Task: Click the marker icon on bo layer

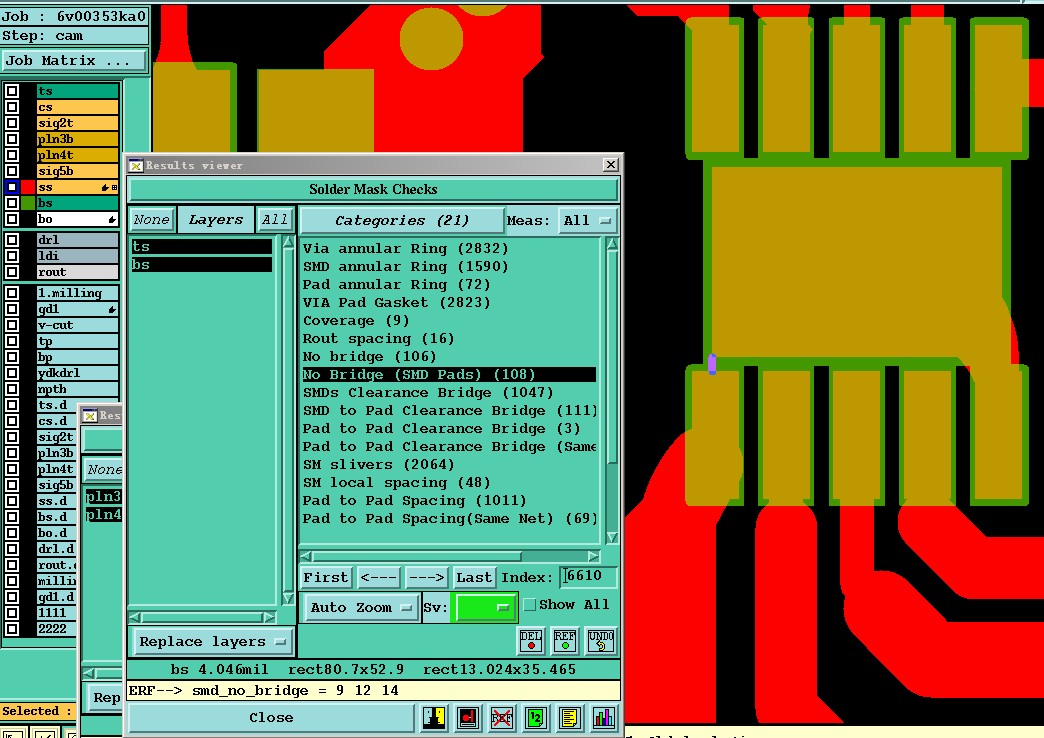Action: (x=112, y=219)
